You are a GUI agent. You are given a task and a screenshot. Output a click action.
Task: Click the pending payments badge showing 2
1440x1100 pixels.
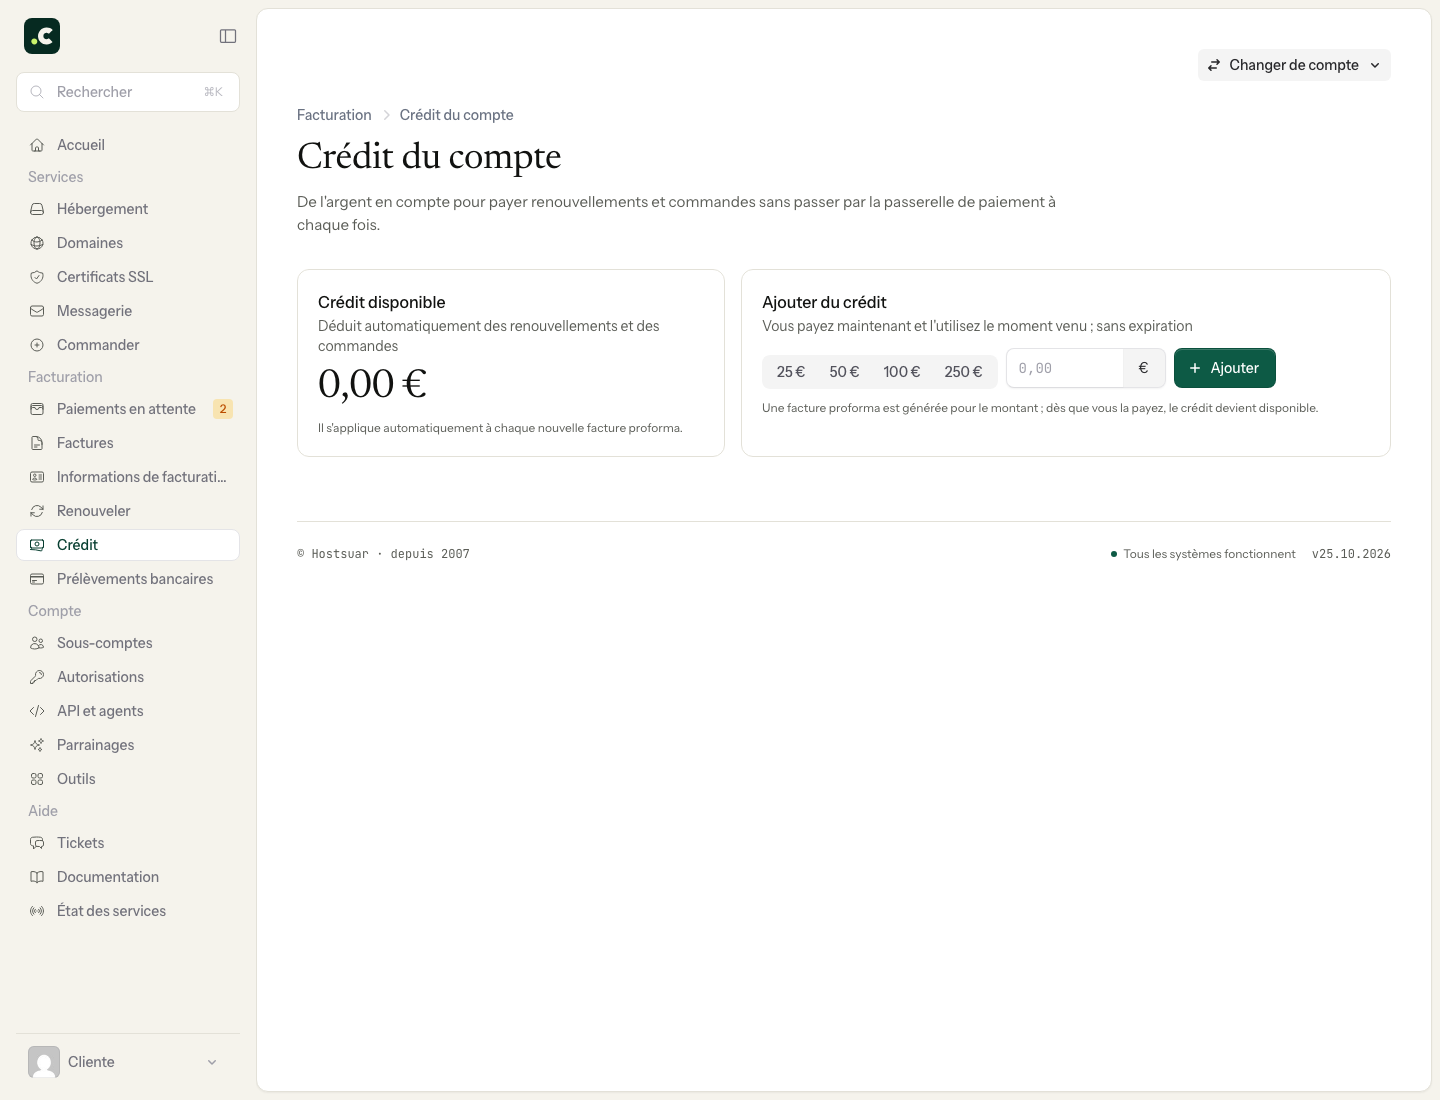[223, 409]
